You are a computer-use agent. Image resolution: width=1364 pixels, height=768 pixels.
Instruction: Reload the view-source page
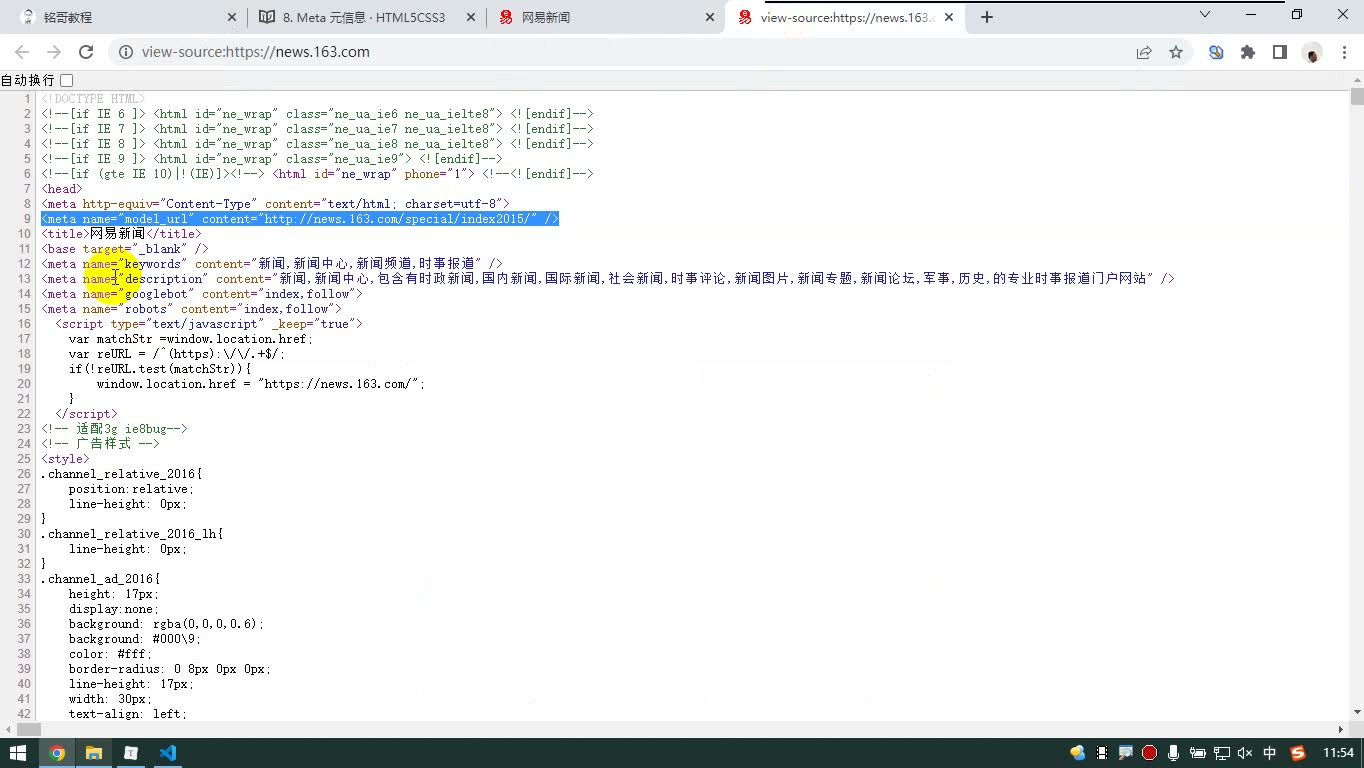86,52
